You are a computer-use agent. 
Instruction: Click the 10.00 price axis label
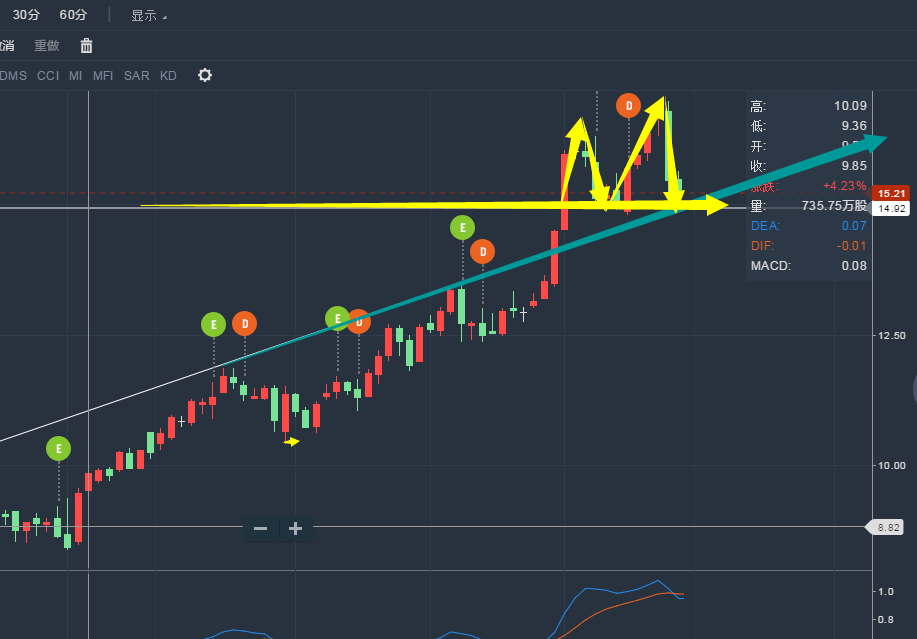(x=891, y=465)
